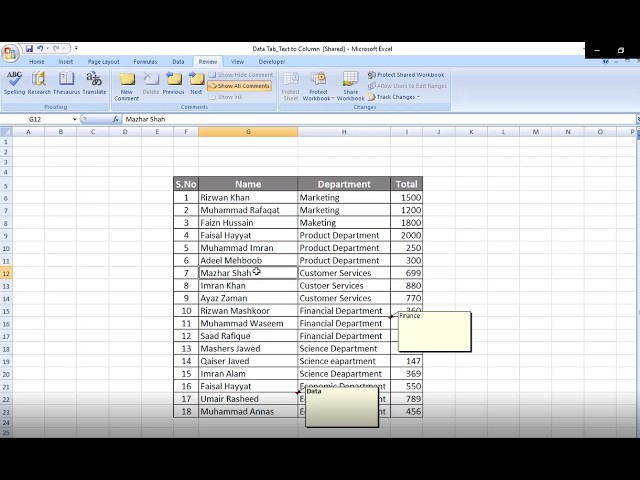
Task: Select cell containing Adeel Mehboob
Action: (248, 260)
